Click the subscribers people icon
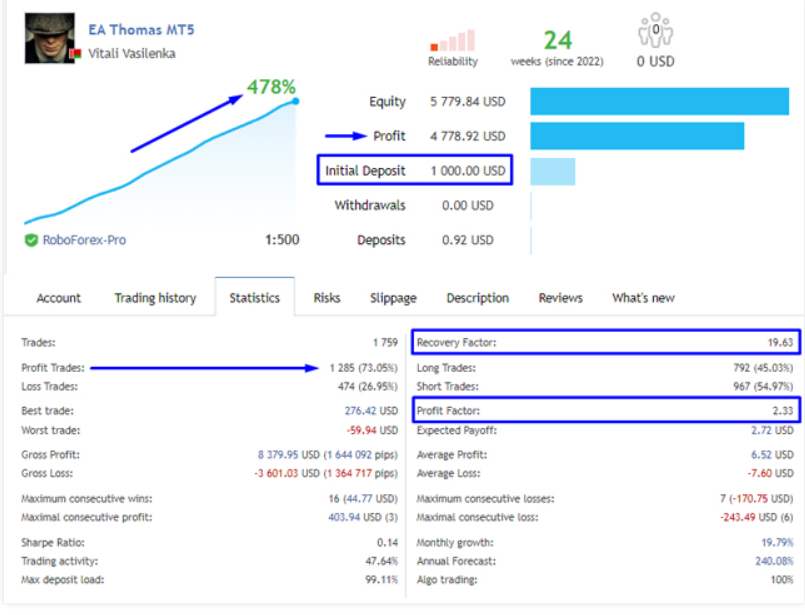The image size is (805, 615). (x=655, y=30)
